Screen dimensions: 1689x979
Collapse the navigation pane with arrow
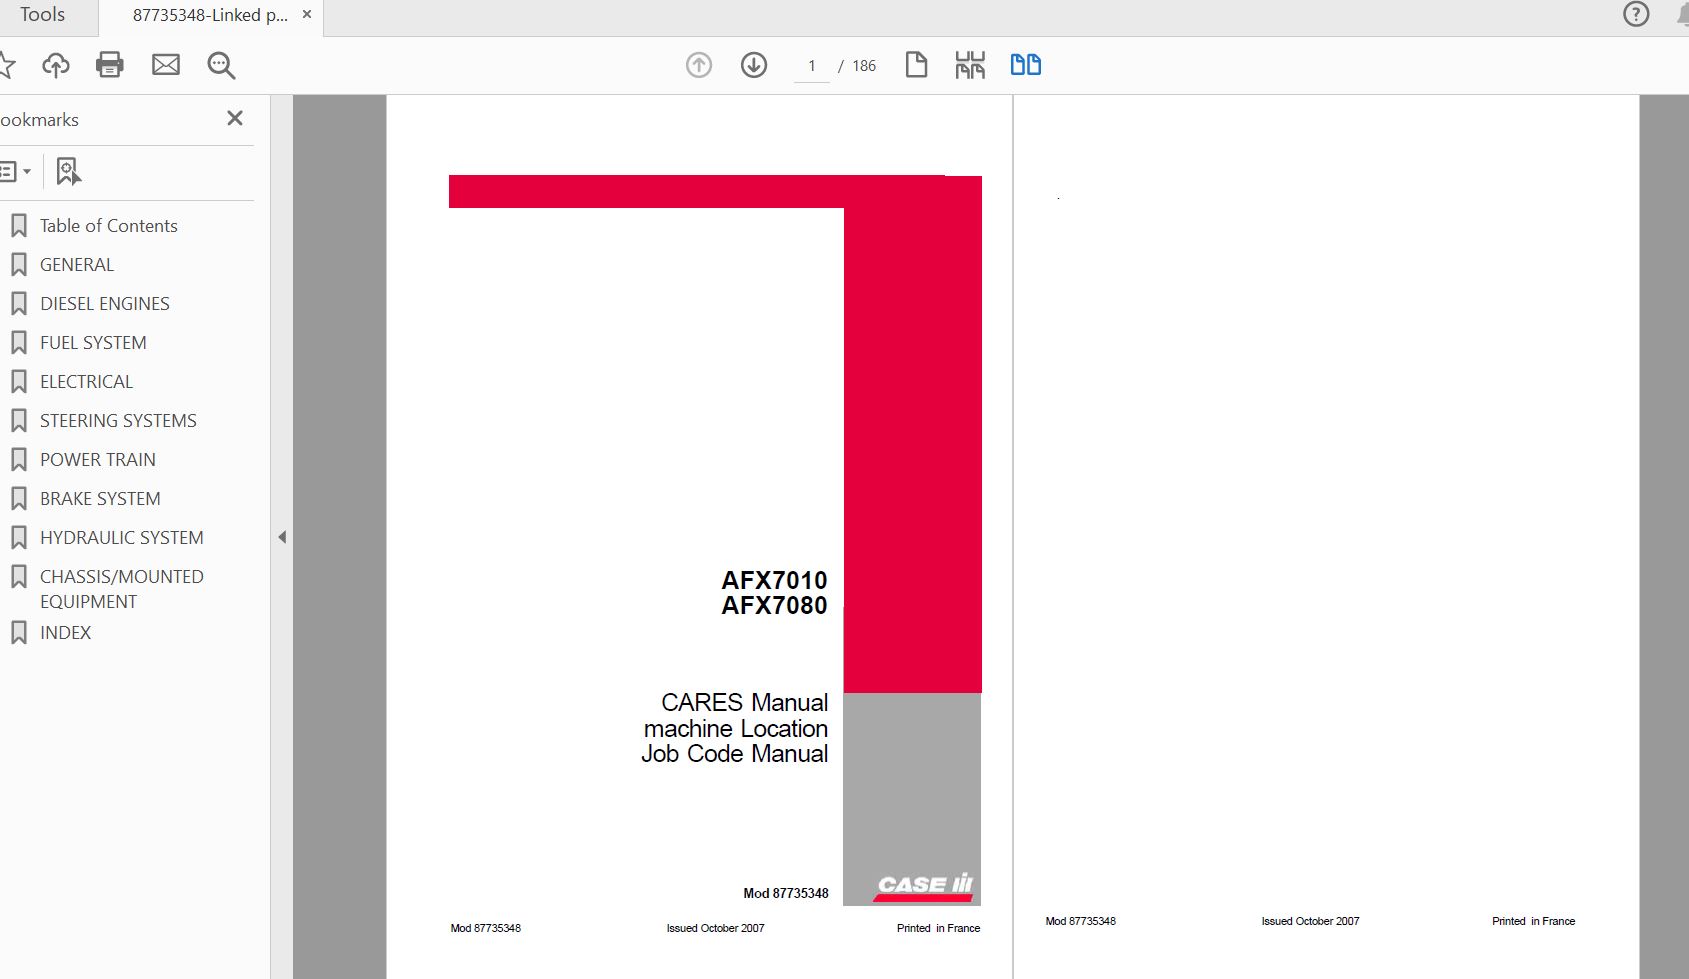[282, 537]
